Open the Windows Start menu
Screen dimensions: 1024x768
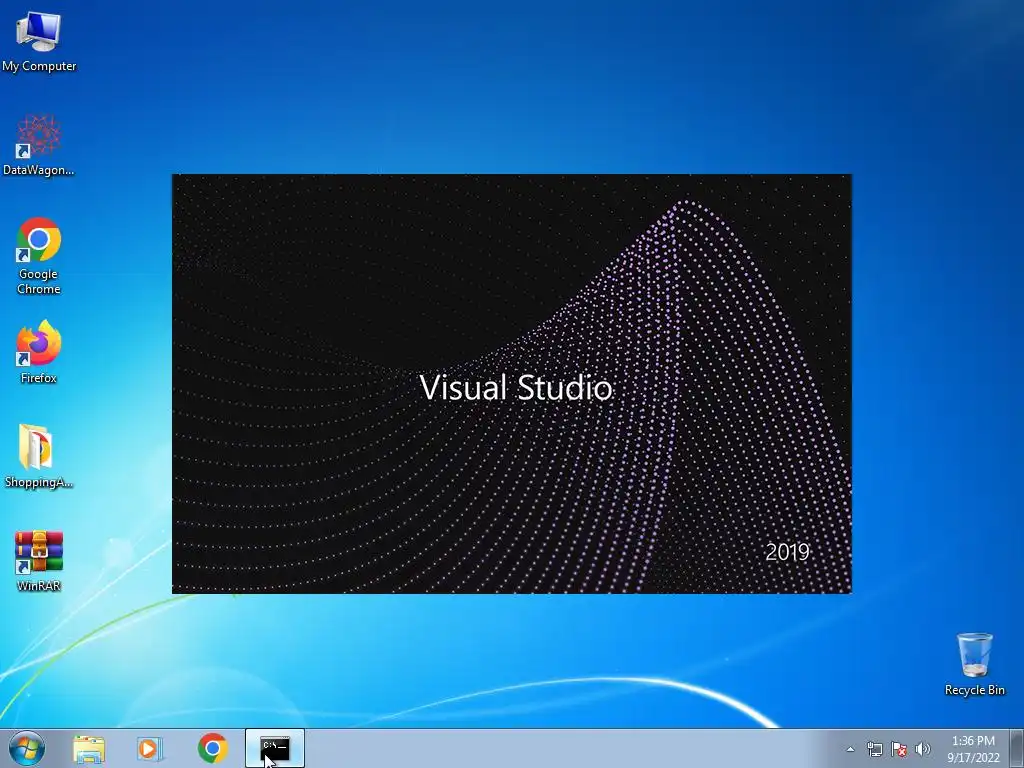27,748
